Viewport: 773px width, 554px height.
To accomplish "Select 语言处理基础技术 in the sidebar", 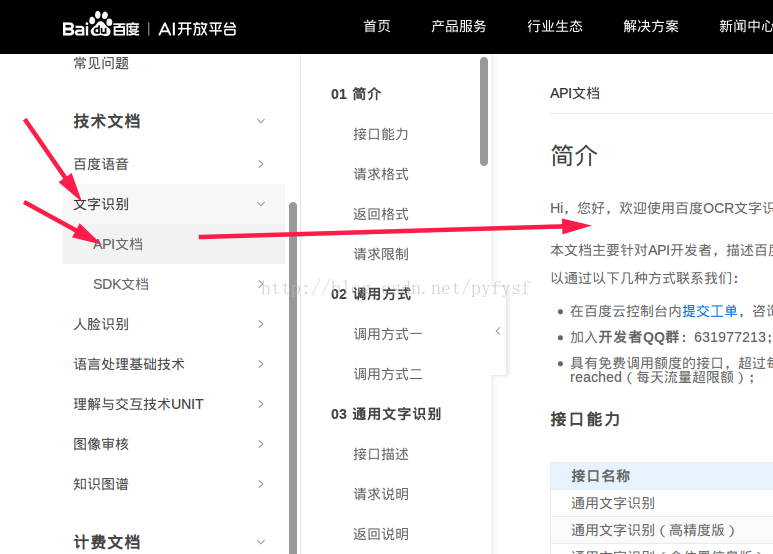I will pyautogui.click(x=129, y=364).
